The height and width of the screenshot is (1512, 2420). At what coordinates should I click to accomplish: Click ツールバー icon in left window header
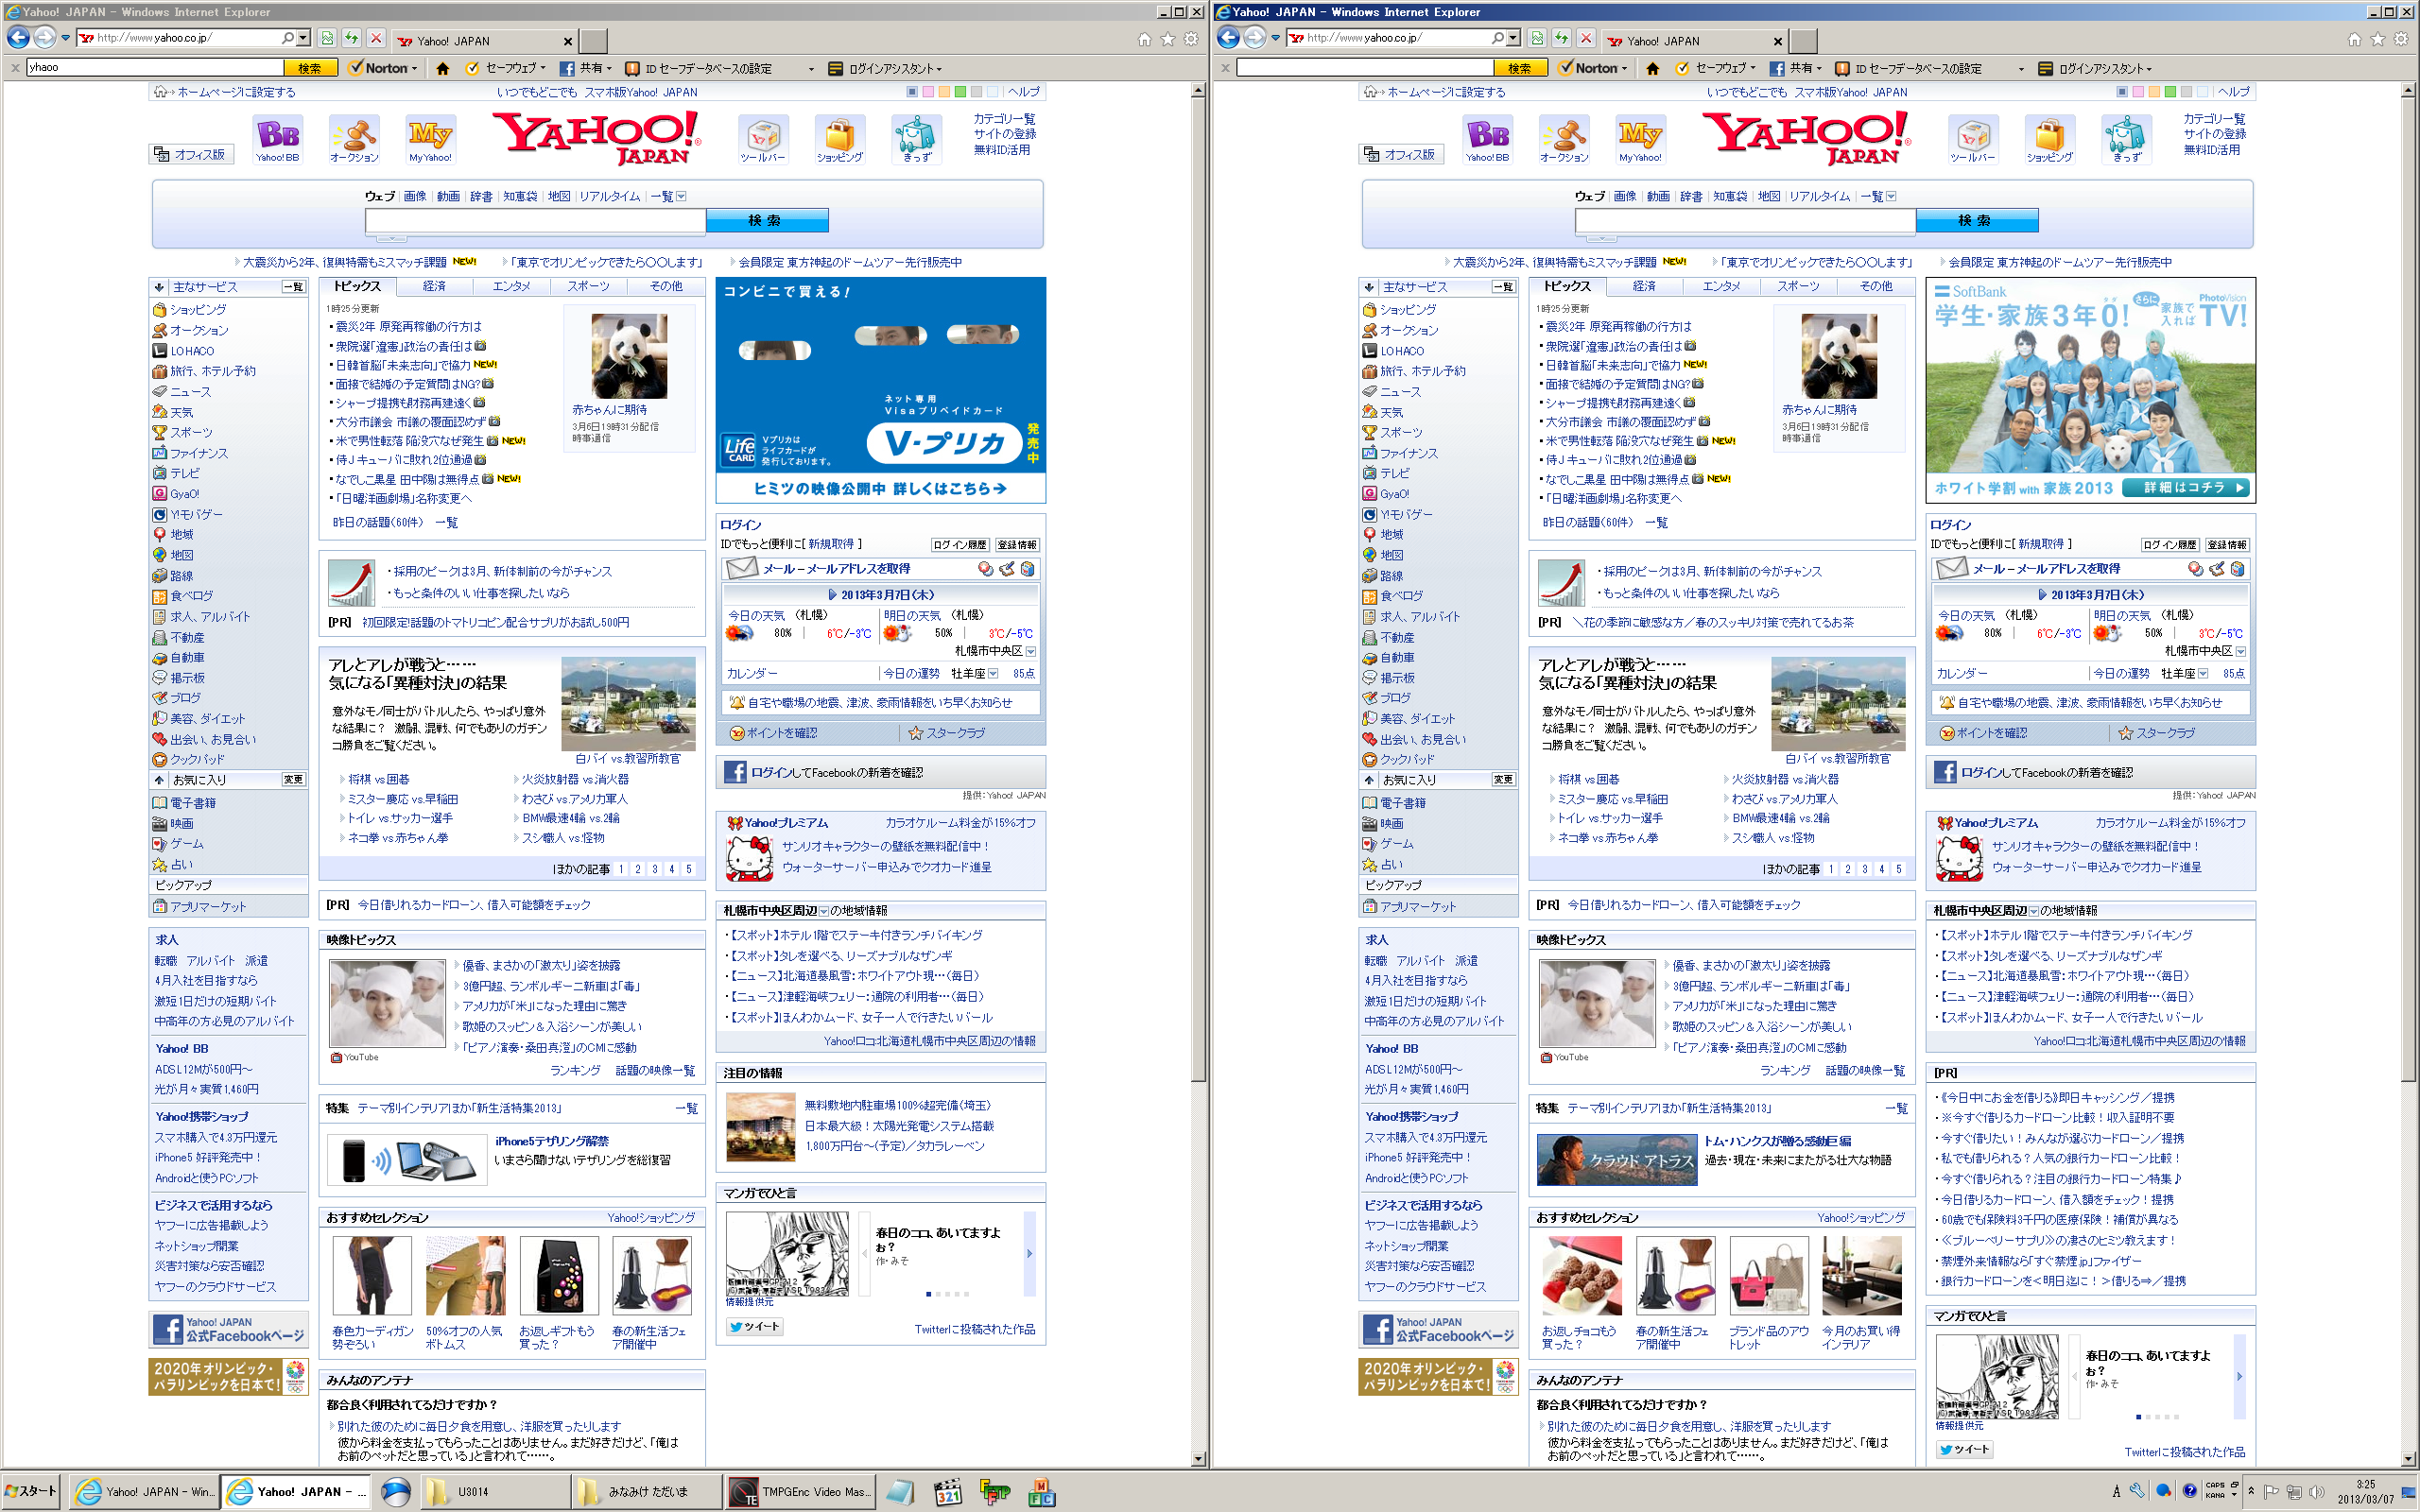(763, 139)
